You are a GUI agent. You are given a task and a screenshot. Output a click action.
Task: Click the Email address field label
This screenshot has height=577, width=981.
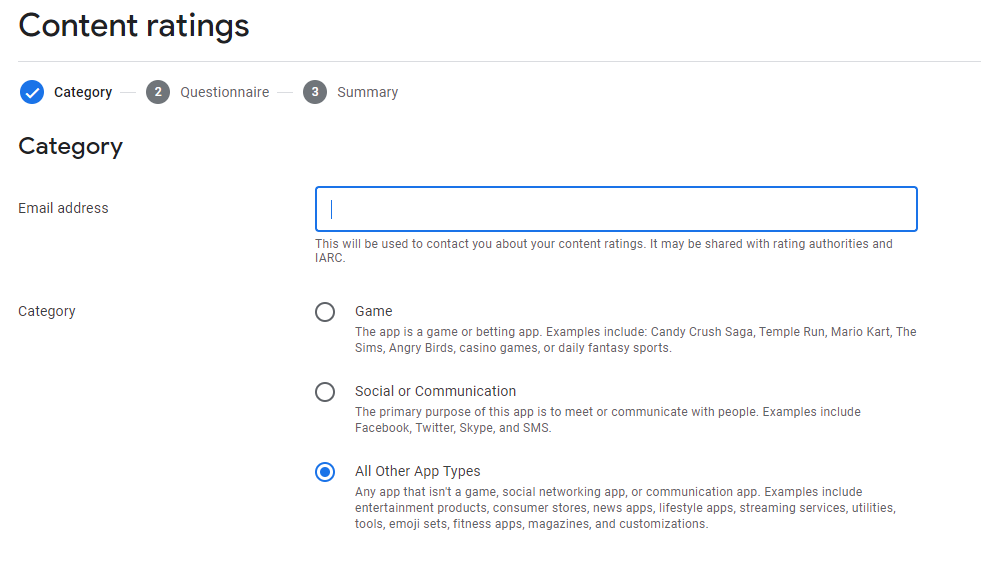click(63, 208)
